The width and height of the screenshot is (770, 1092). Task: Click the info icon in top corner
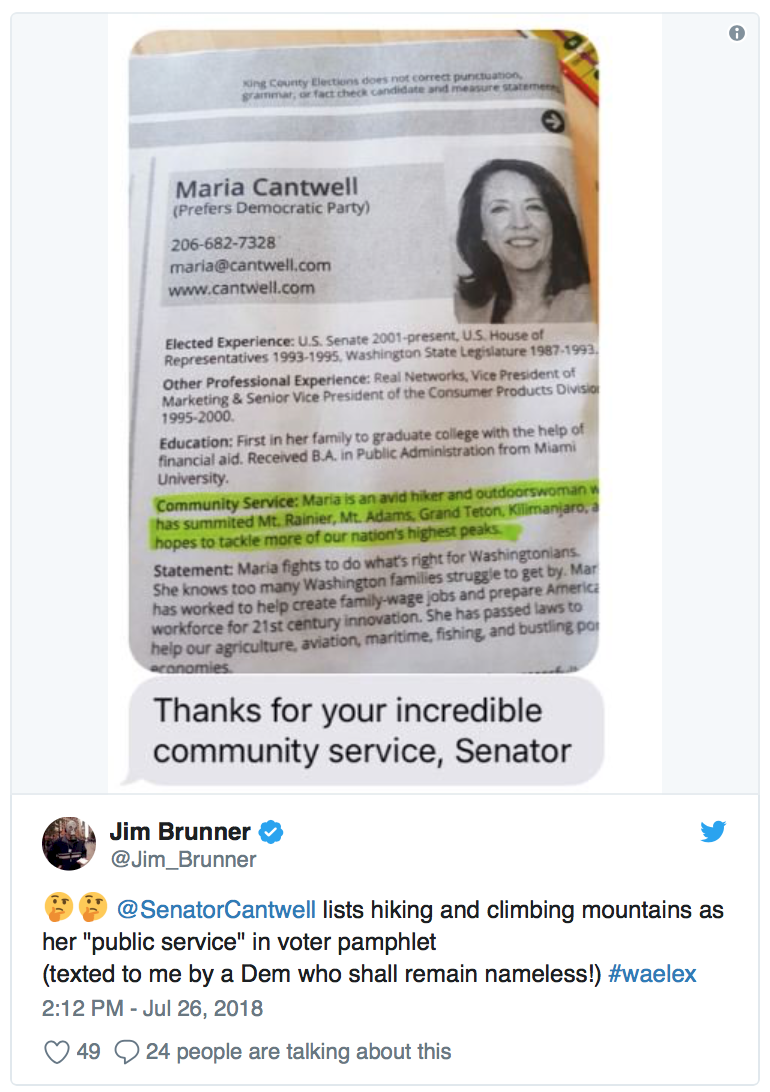(x=737, y=33)
